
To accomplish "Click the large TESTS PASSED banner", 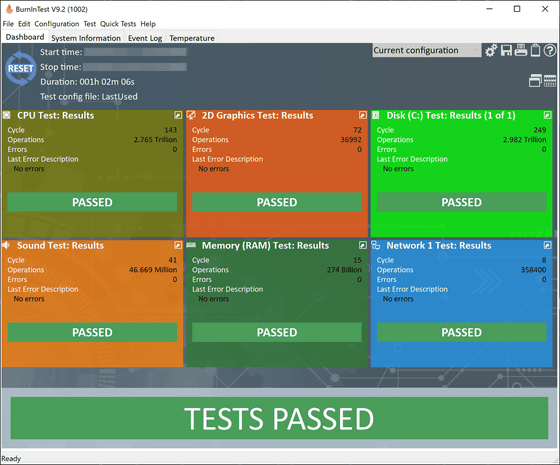I will tap(279, 418).
